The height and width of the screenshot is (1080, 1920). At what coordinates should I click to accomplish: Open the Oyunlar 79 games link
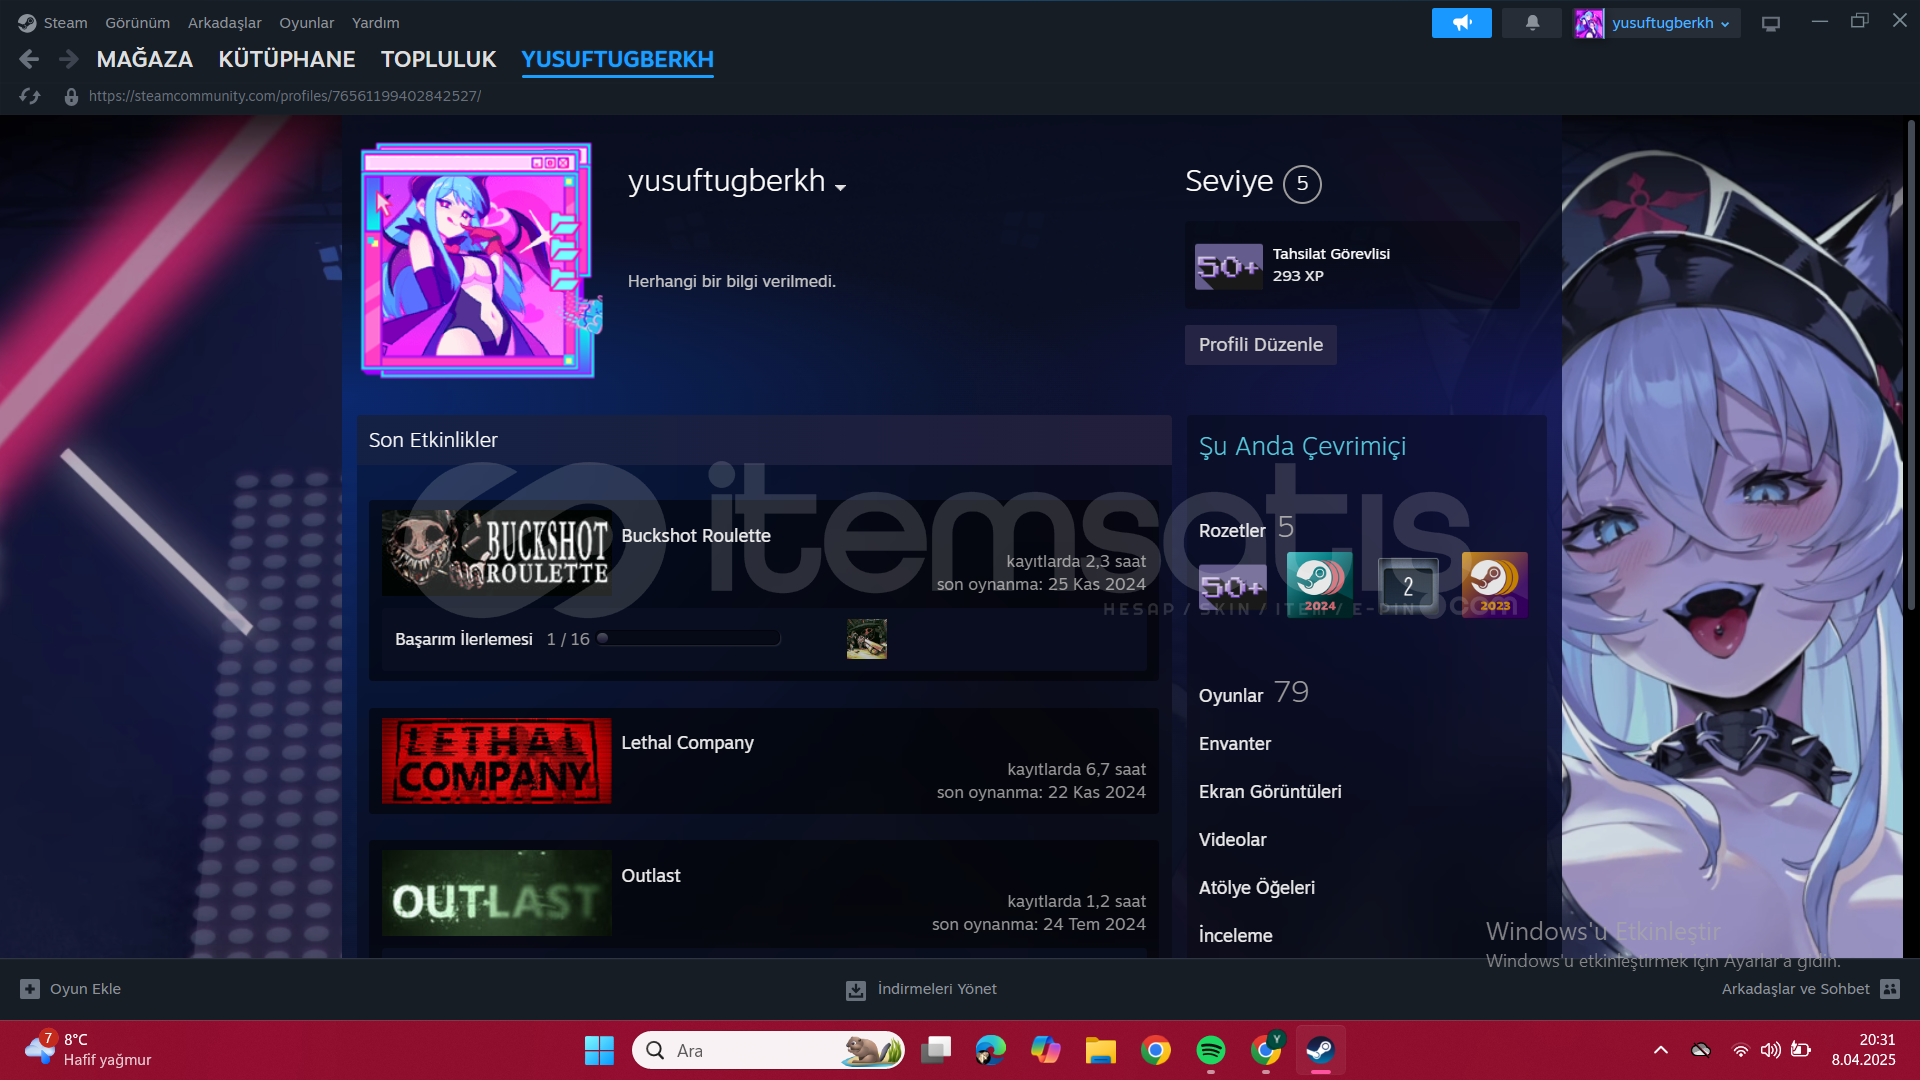pyautogui.click(x=1253, y=693)
